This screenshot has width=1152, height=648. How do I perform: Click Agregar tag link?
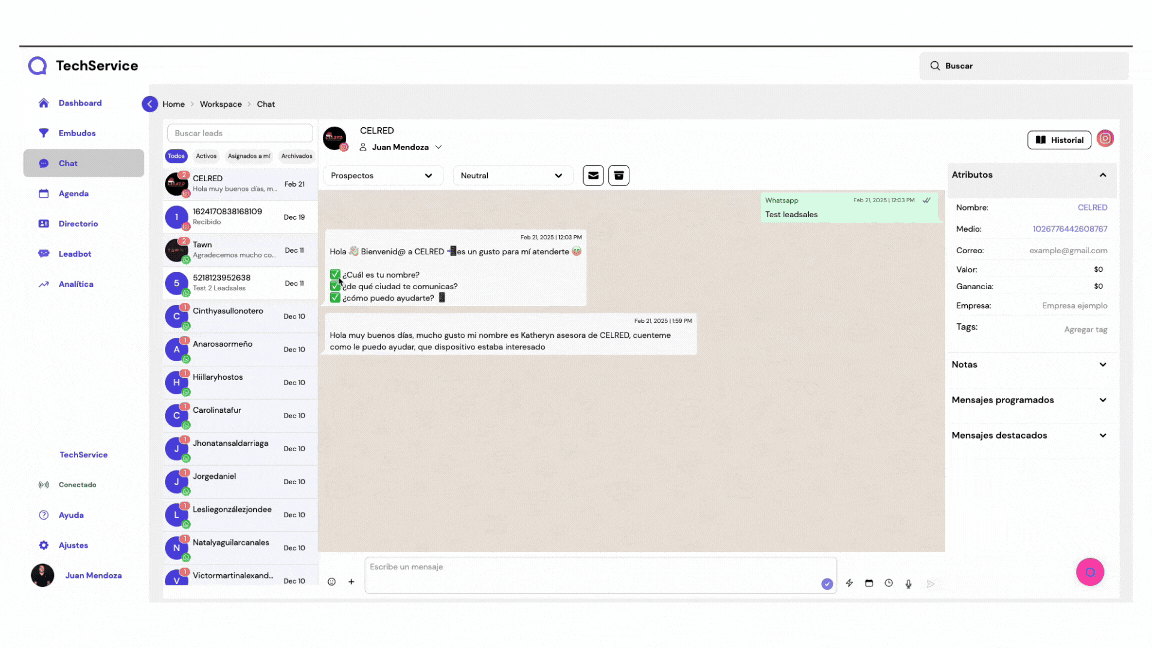pos(1085,329)
